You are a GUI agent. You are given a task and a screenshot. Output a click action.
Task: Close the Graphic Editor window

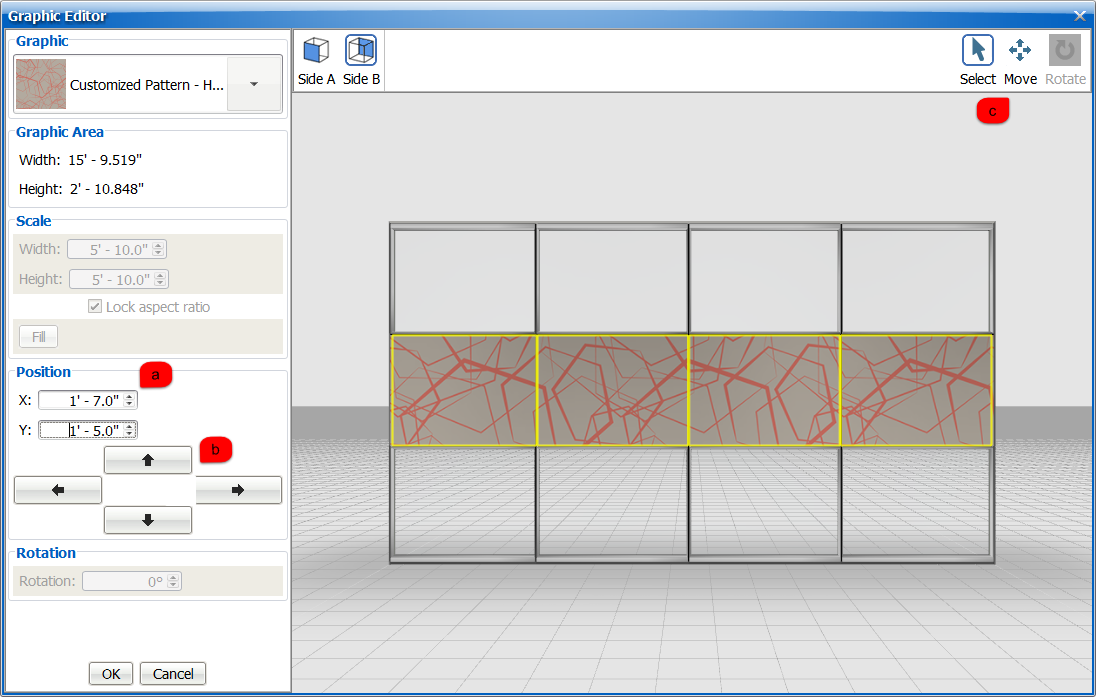pyautogui.click(x=1080, y=16)
